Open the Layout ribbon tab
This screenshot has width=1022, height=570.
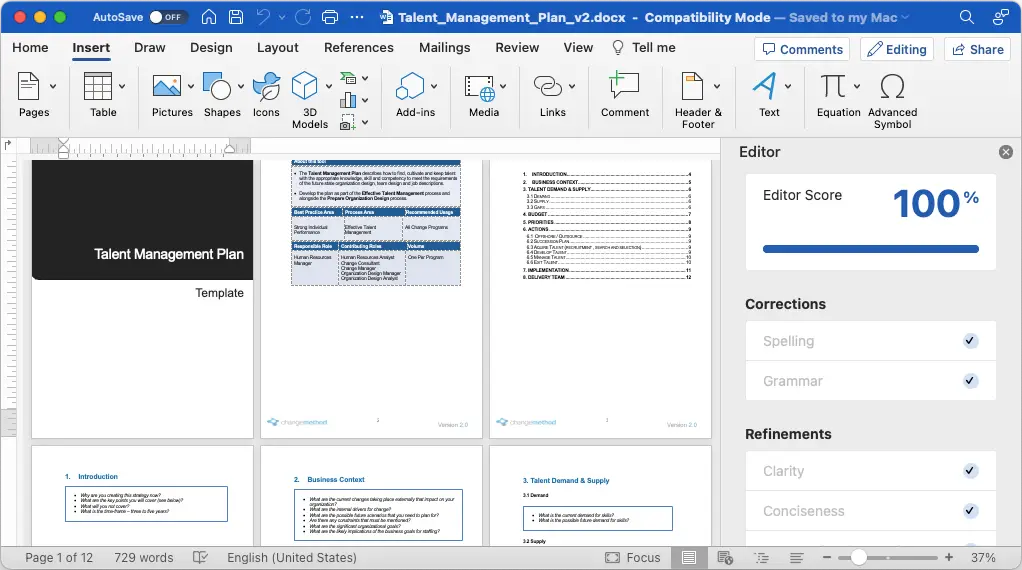tap(278, 48)
